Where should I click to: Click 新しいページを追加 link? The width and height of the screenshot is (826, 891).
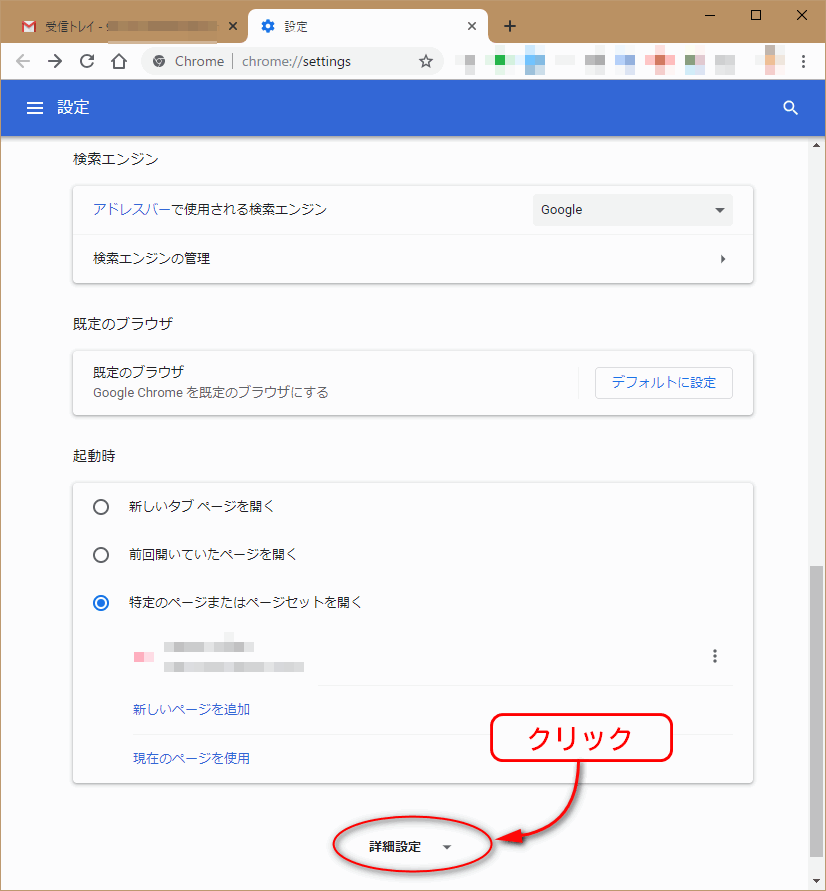[191, 710]
